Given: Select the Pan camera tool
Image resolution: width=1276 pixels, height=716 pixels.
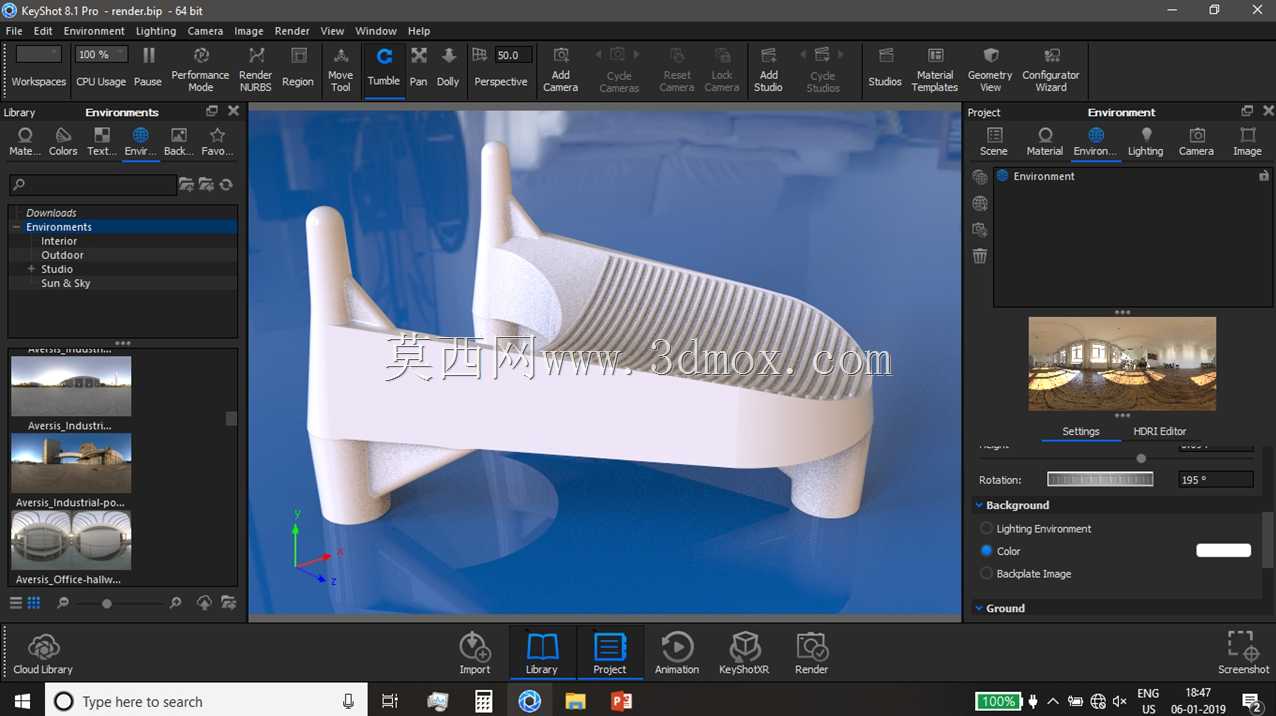Looking at the screenshot, I should (x=418, y=68).
